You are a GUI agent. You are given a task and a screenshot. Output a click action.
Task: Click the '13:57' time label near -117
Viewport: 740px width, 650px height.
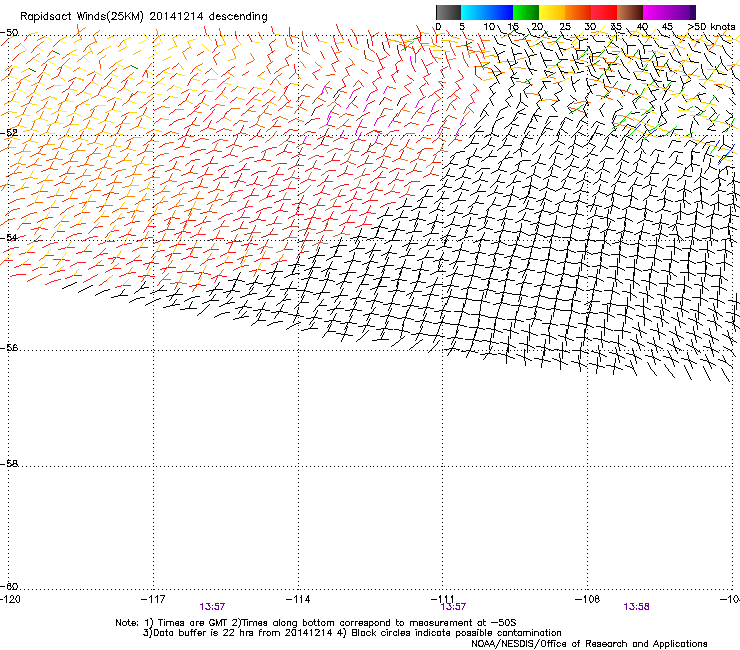click(212, 607)
